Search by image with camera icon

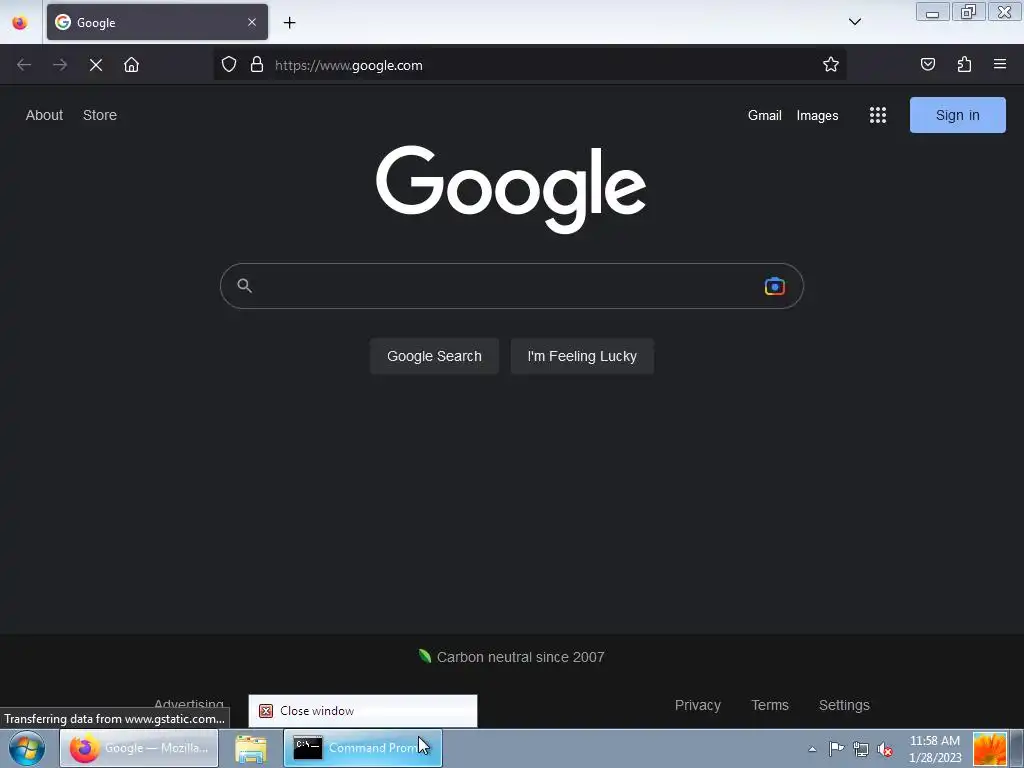775,286
